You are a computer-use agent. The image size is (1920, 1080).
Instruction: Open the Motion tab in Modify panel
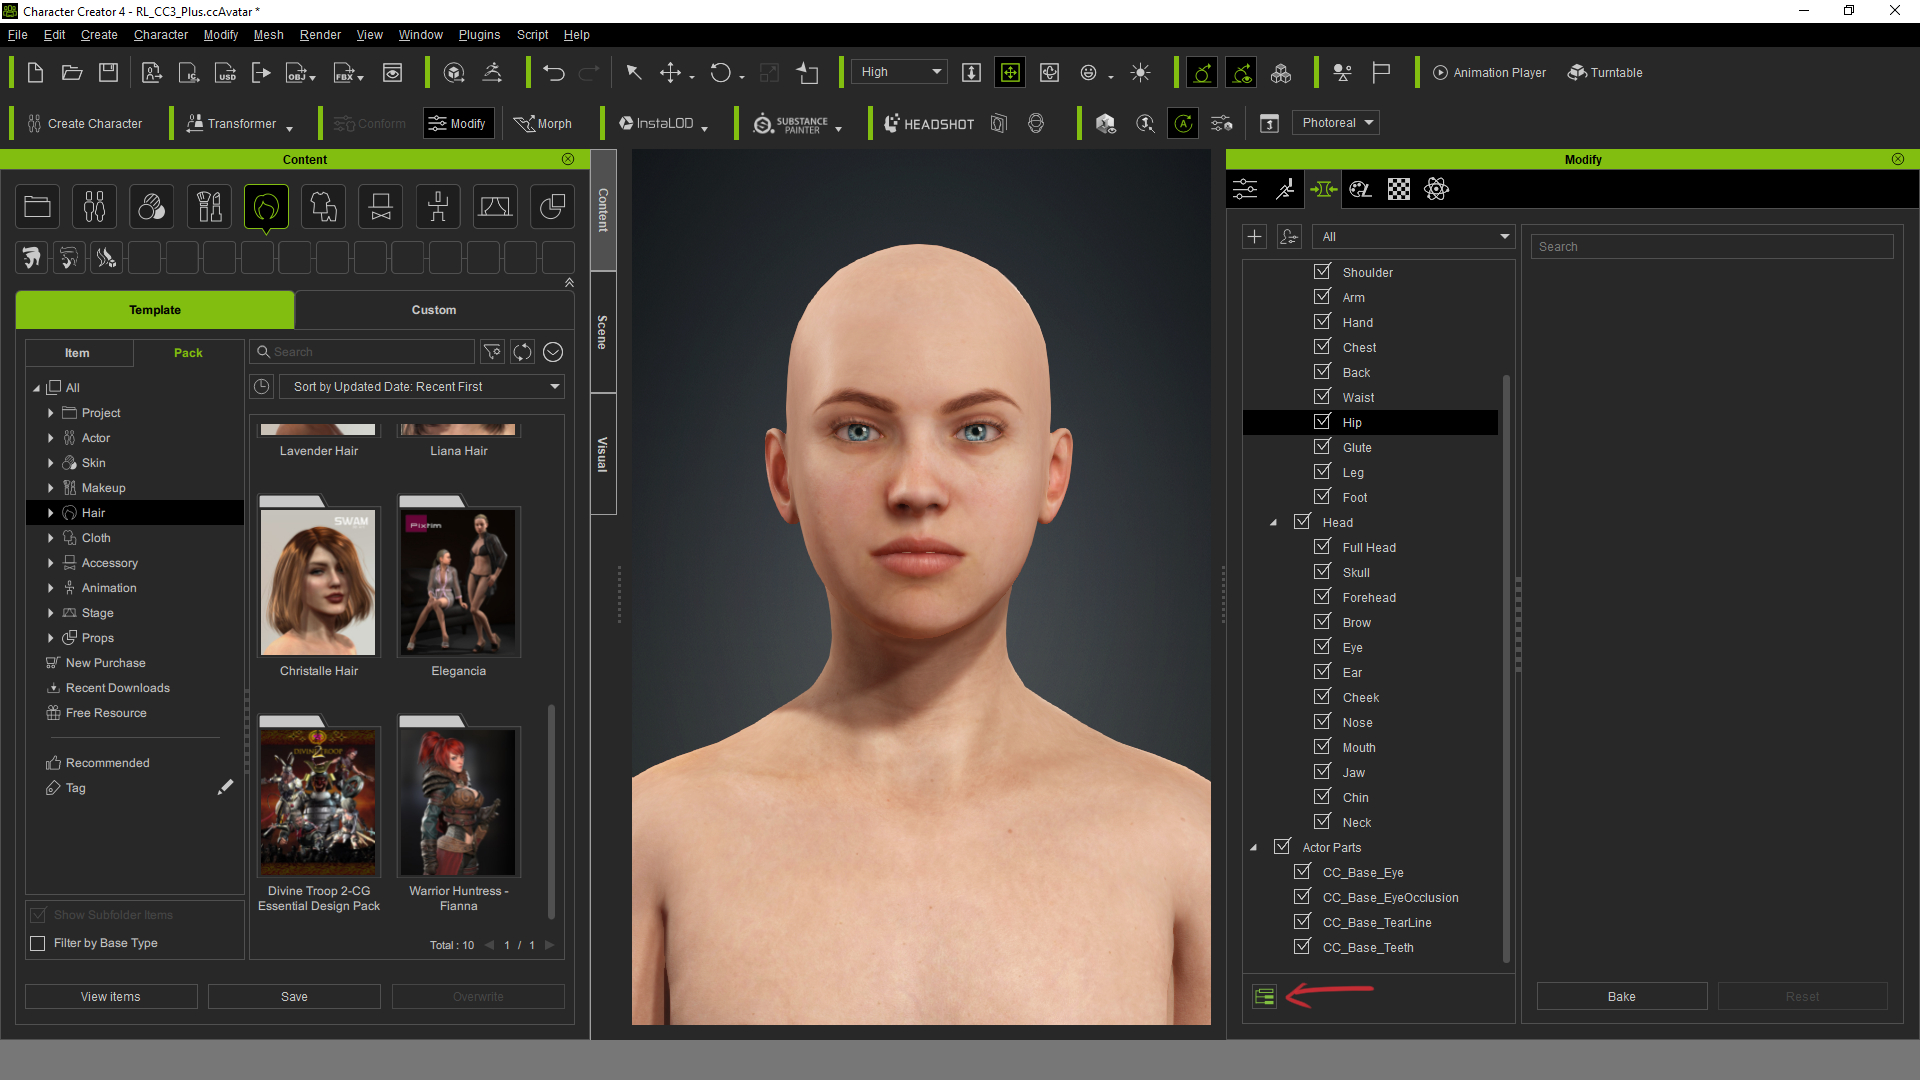pyautogui.click(x=1285, y=189)
